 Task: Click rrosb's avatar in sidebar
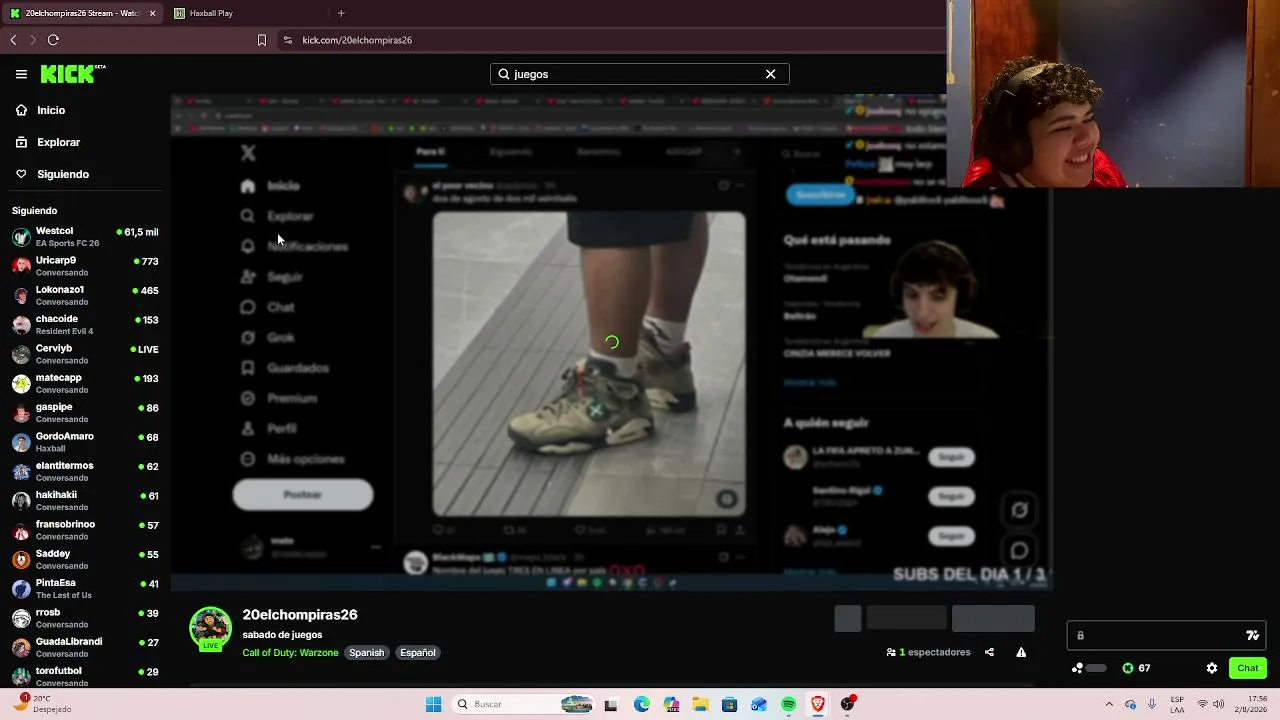tap(21, 618)
